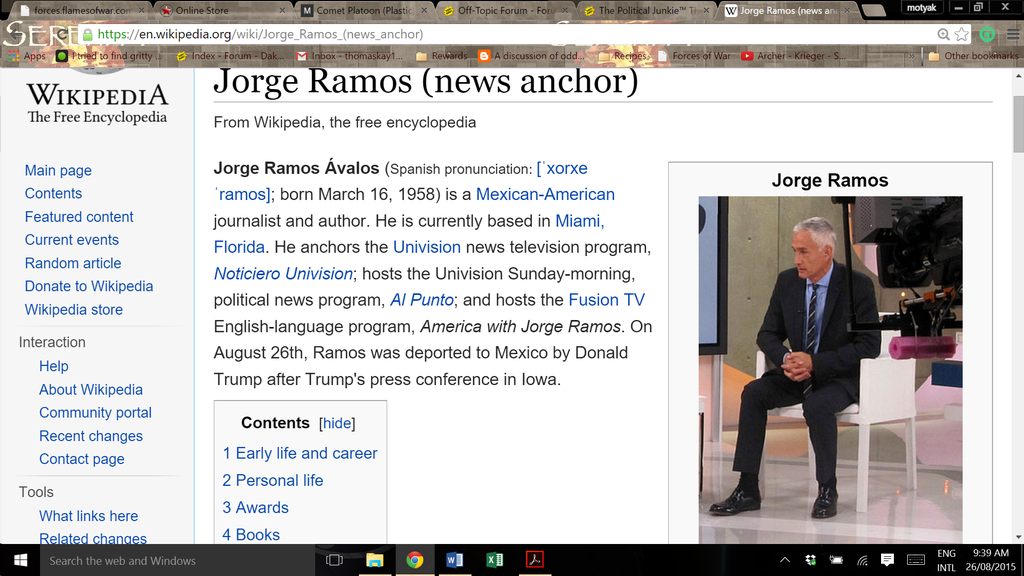Screen dimensions: 1024x576
Task: Open Recent changes in sidebar
Action: point(91,436)
